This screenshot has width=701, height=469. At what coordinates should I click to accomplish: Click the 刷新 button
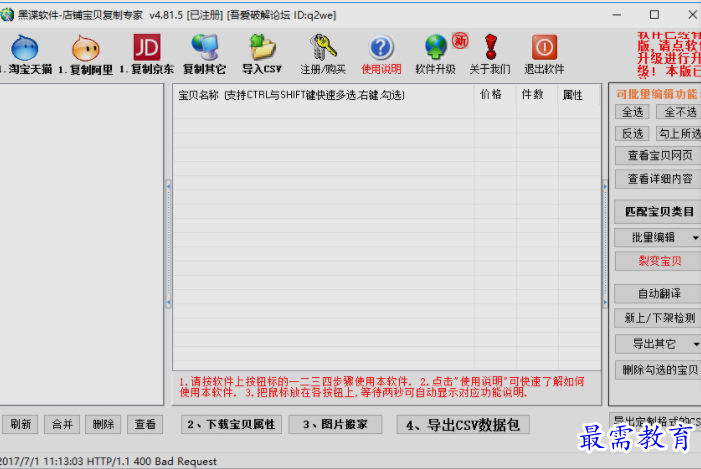(x=21, y=424)
